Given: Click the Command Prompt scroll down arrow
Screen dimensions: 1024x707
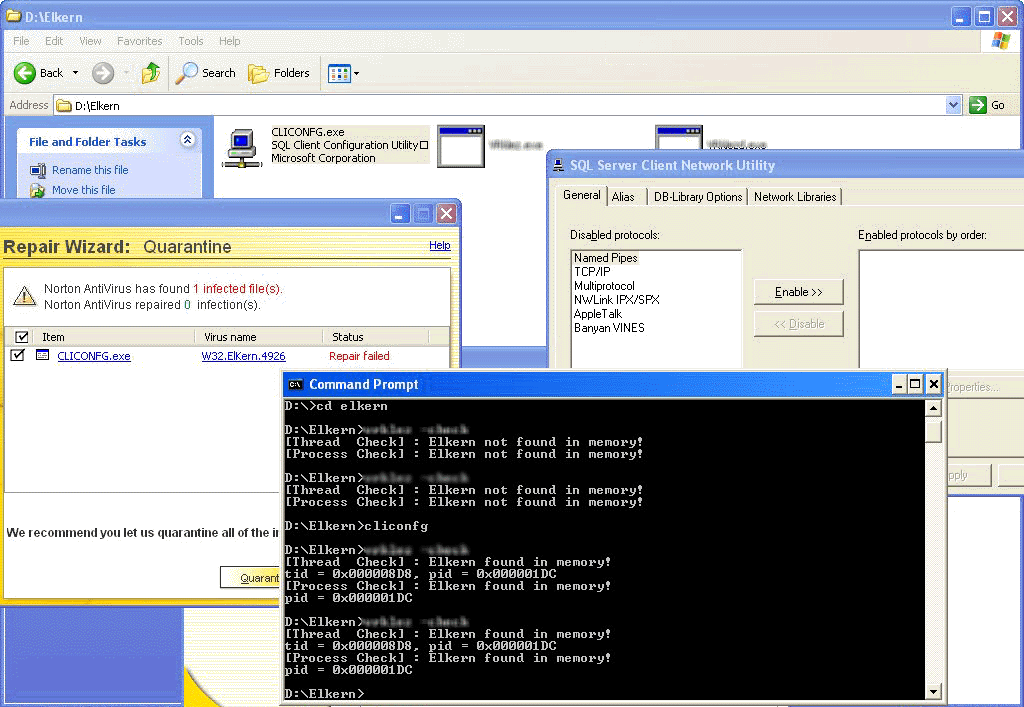Looking at the screenshot, I should [x=934, y=691].
